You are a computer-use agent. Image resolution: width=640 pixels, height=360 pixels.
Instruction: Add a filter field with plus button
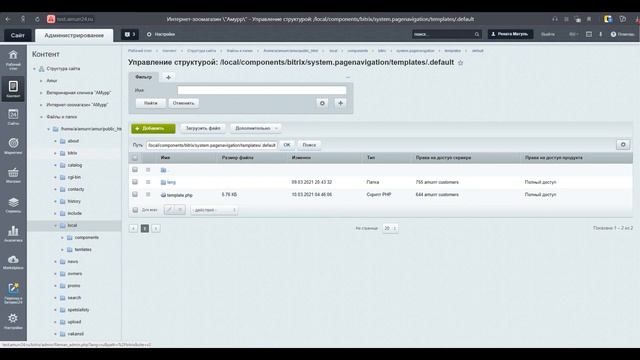[x=340, y=103]
